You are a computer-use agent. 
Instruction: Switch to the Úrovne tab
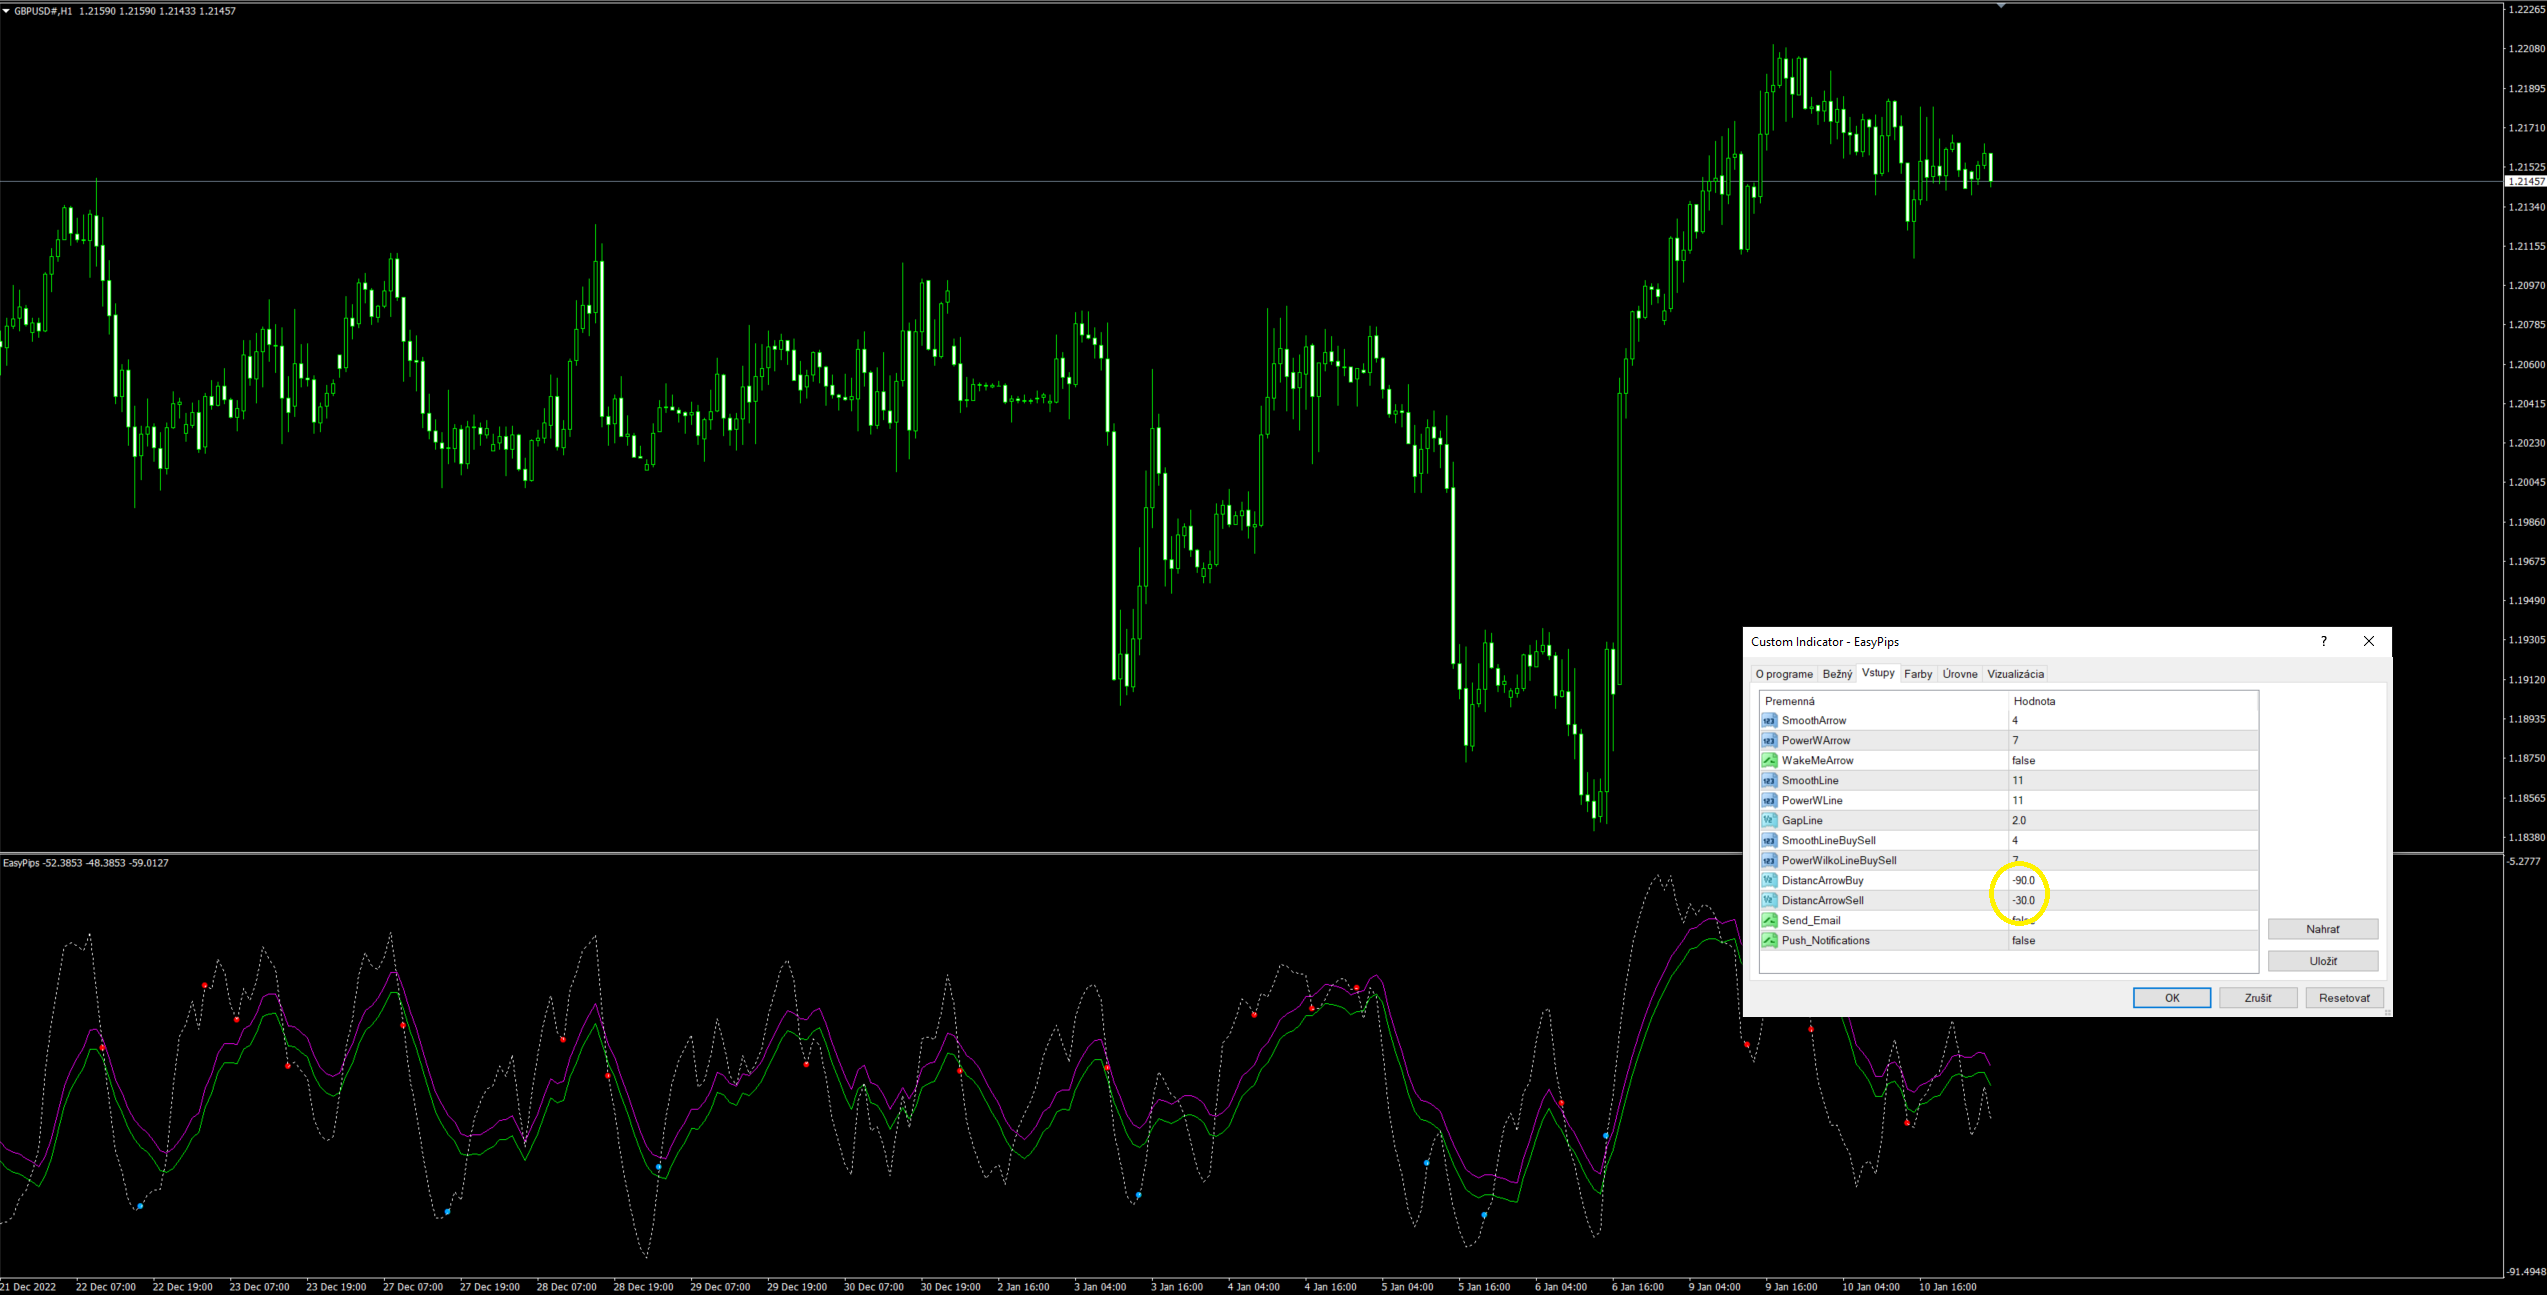[1960, 674]
